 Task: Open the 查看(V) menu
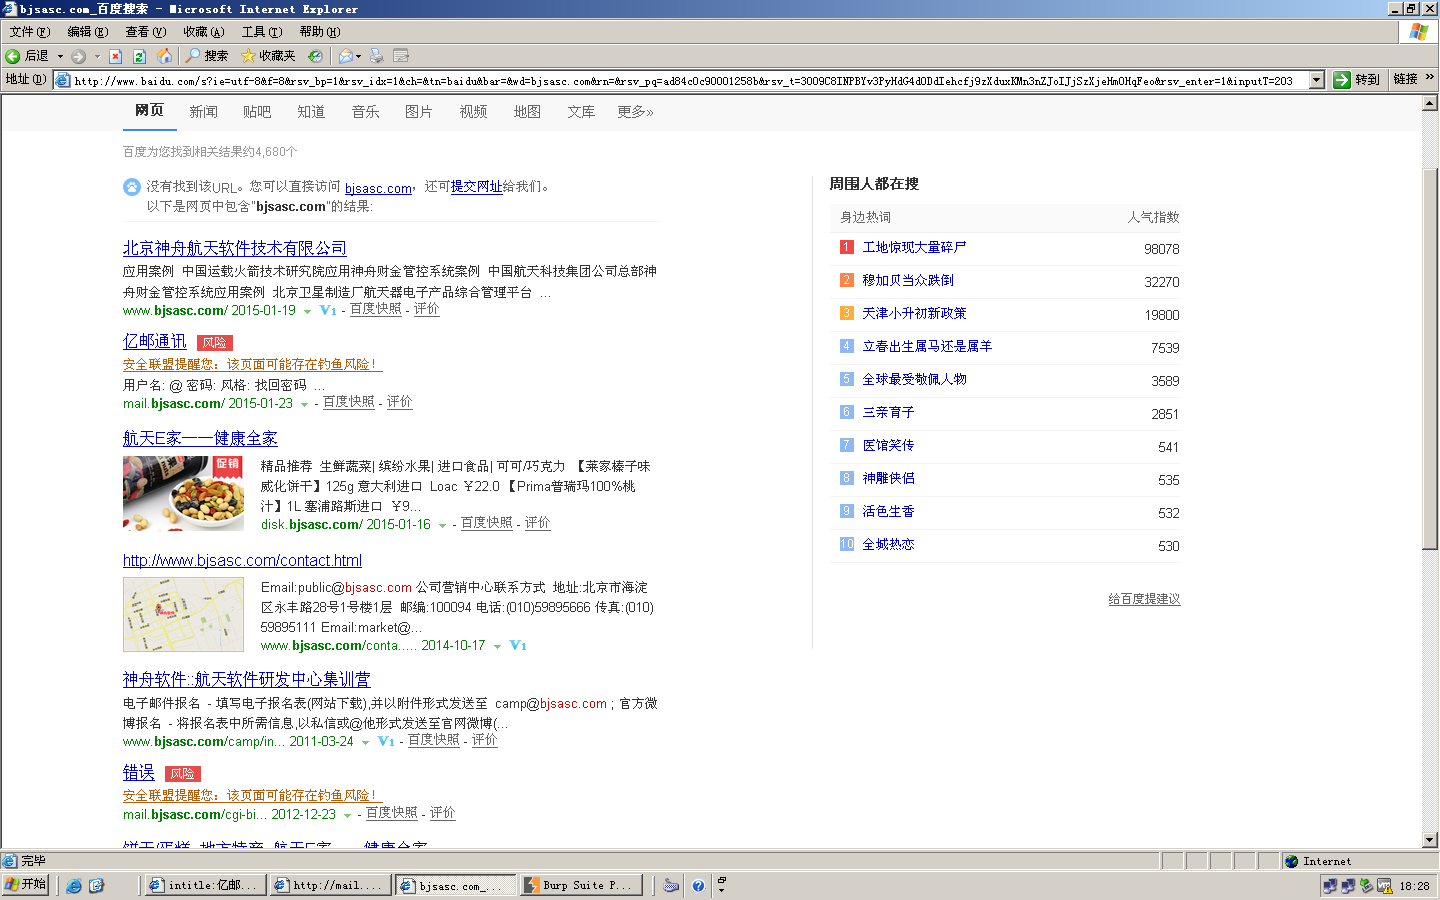(145, 32)
